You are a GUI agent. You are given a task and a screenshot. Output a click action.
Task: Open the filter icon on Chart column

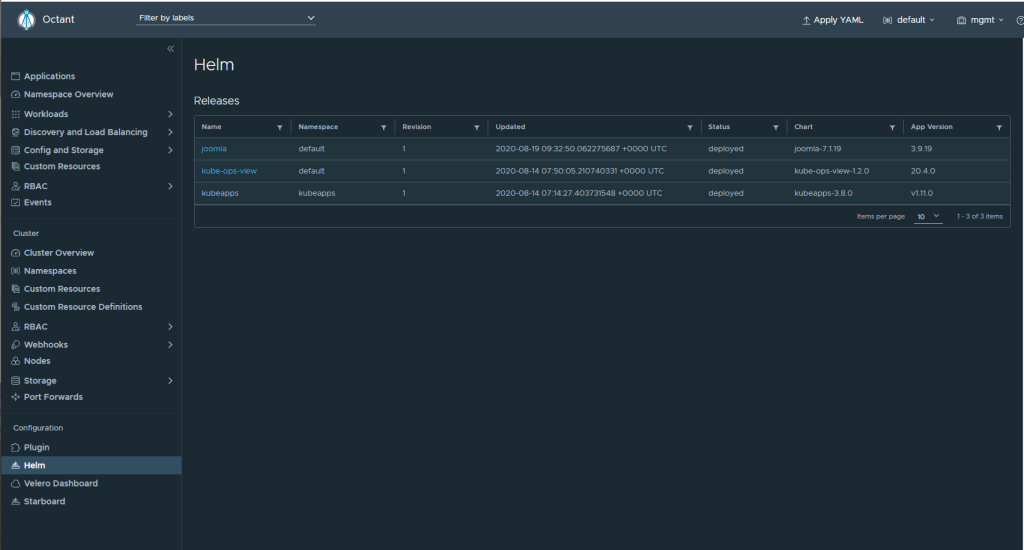(892, 128)
